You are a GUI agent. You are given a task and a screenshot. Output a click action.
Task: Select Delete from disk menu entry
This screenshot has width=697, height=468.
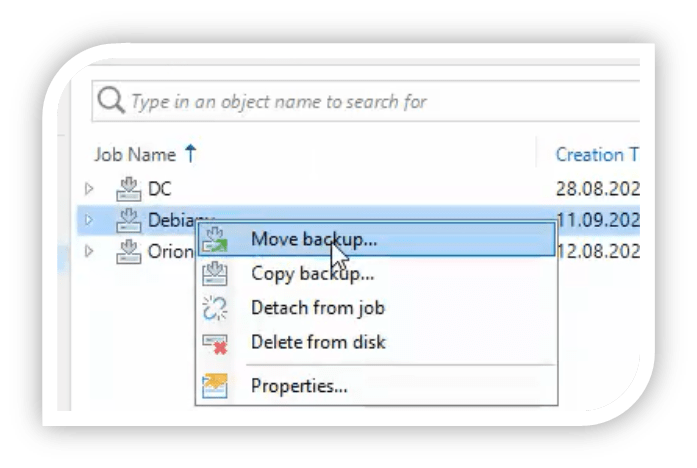coord(318,342)
